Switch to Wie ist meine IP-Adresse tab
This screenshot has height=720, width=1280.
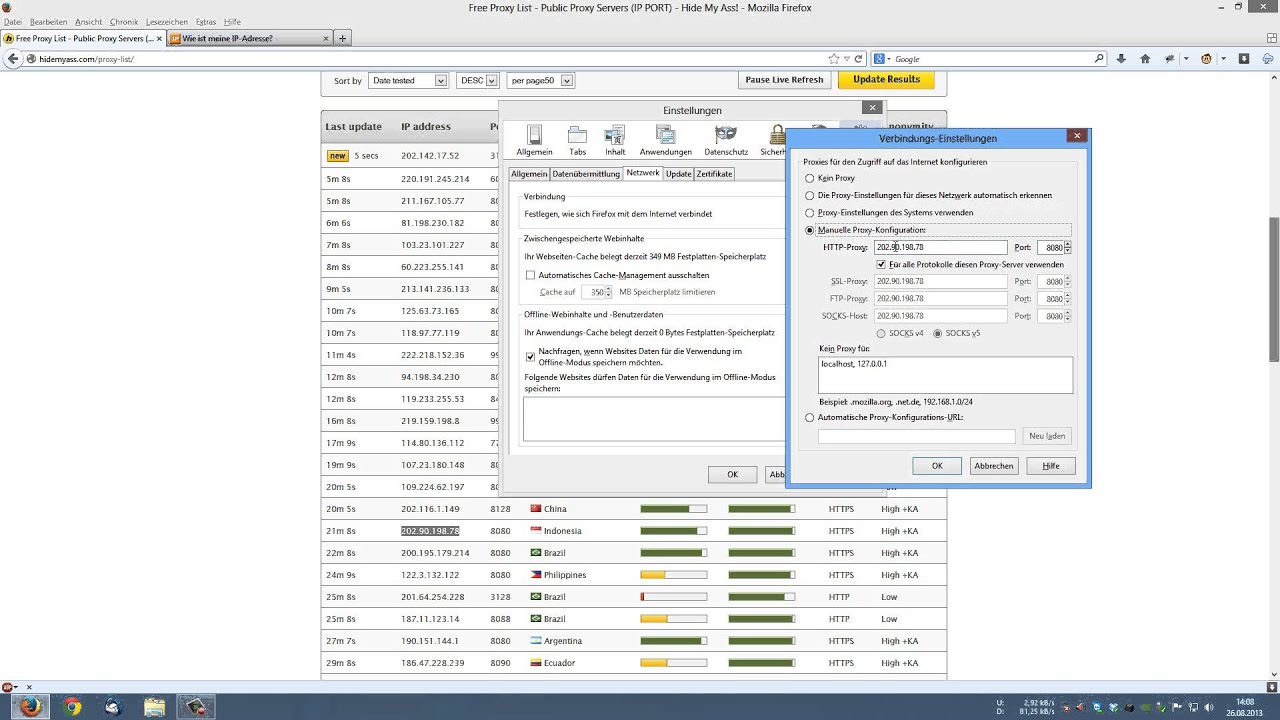pos(248,38)
